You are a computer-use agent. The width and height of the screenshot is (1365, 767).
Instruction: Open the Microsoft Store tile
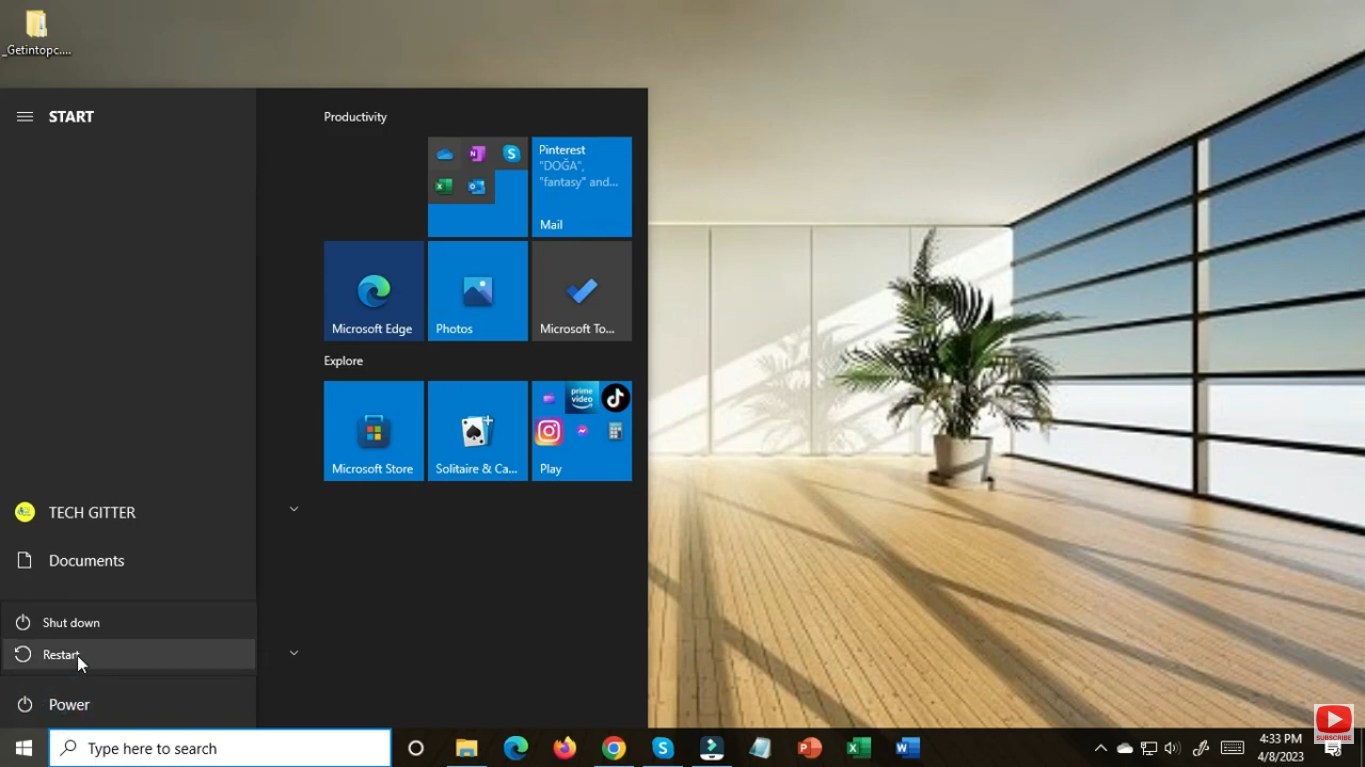[x=373, y=430]
